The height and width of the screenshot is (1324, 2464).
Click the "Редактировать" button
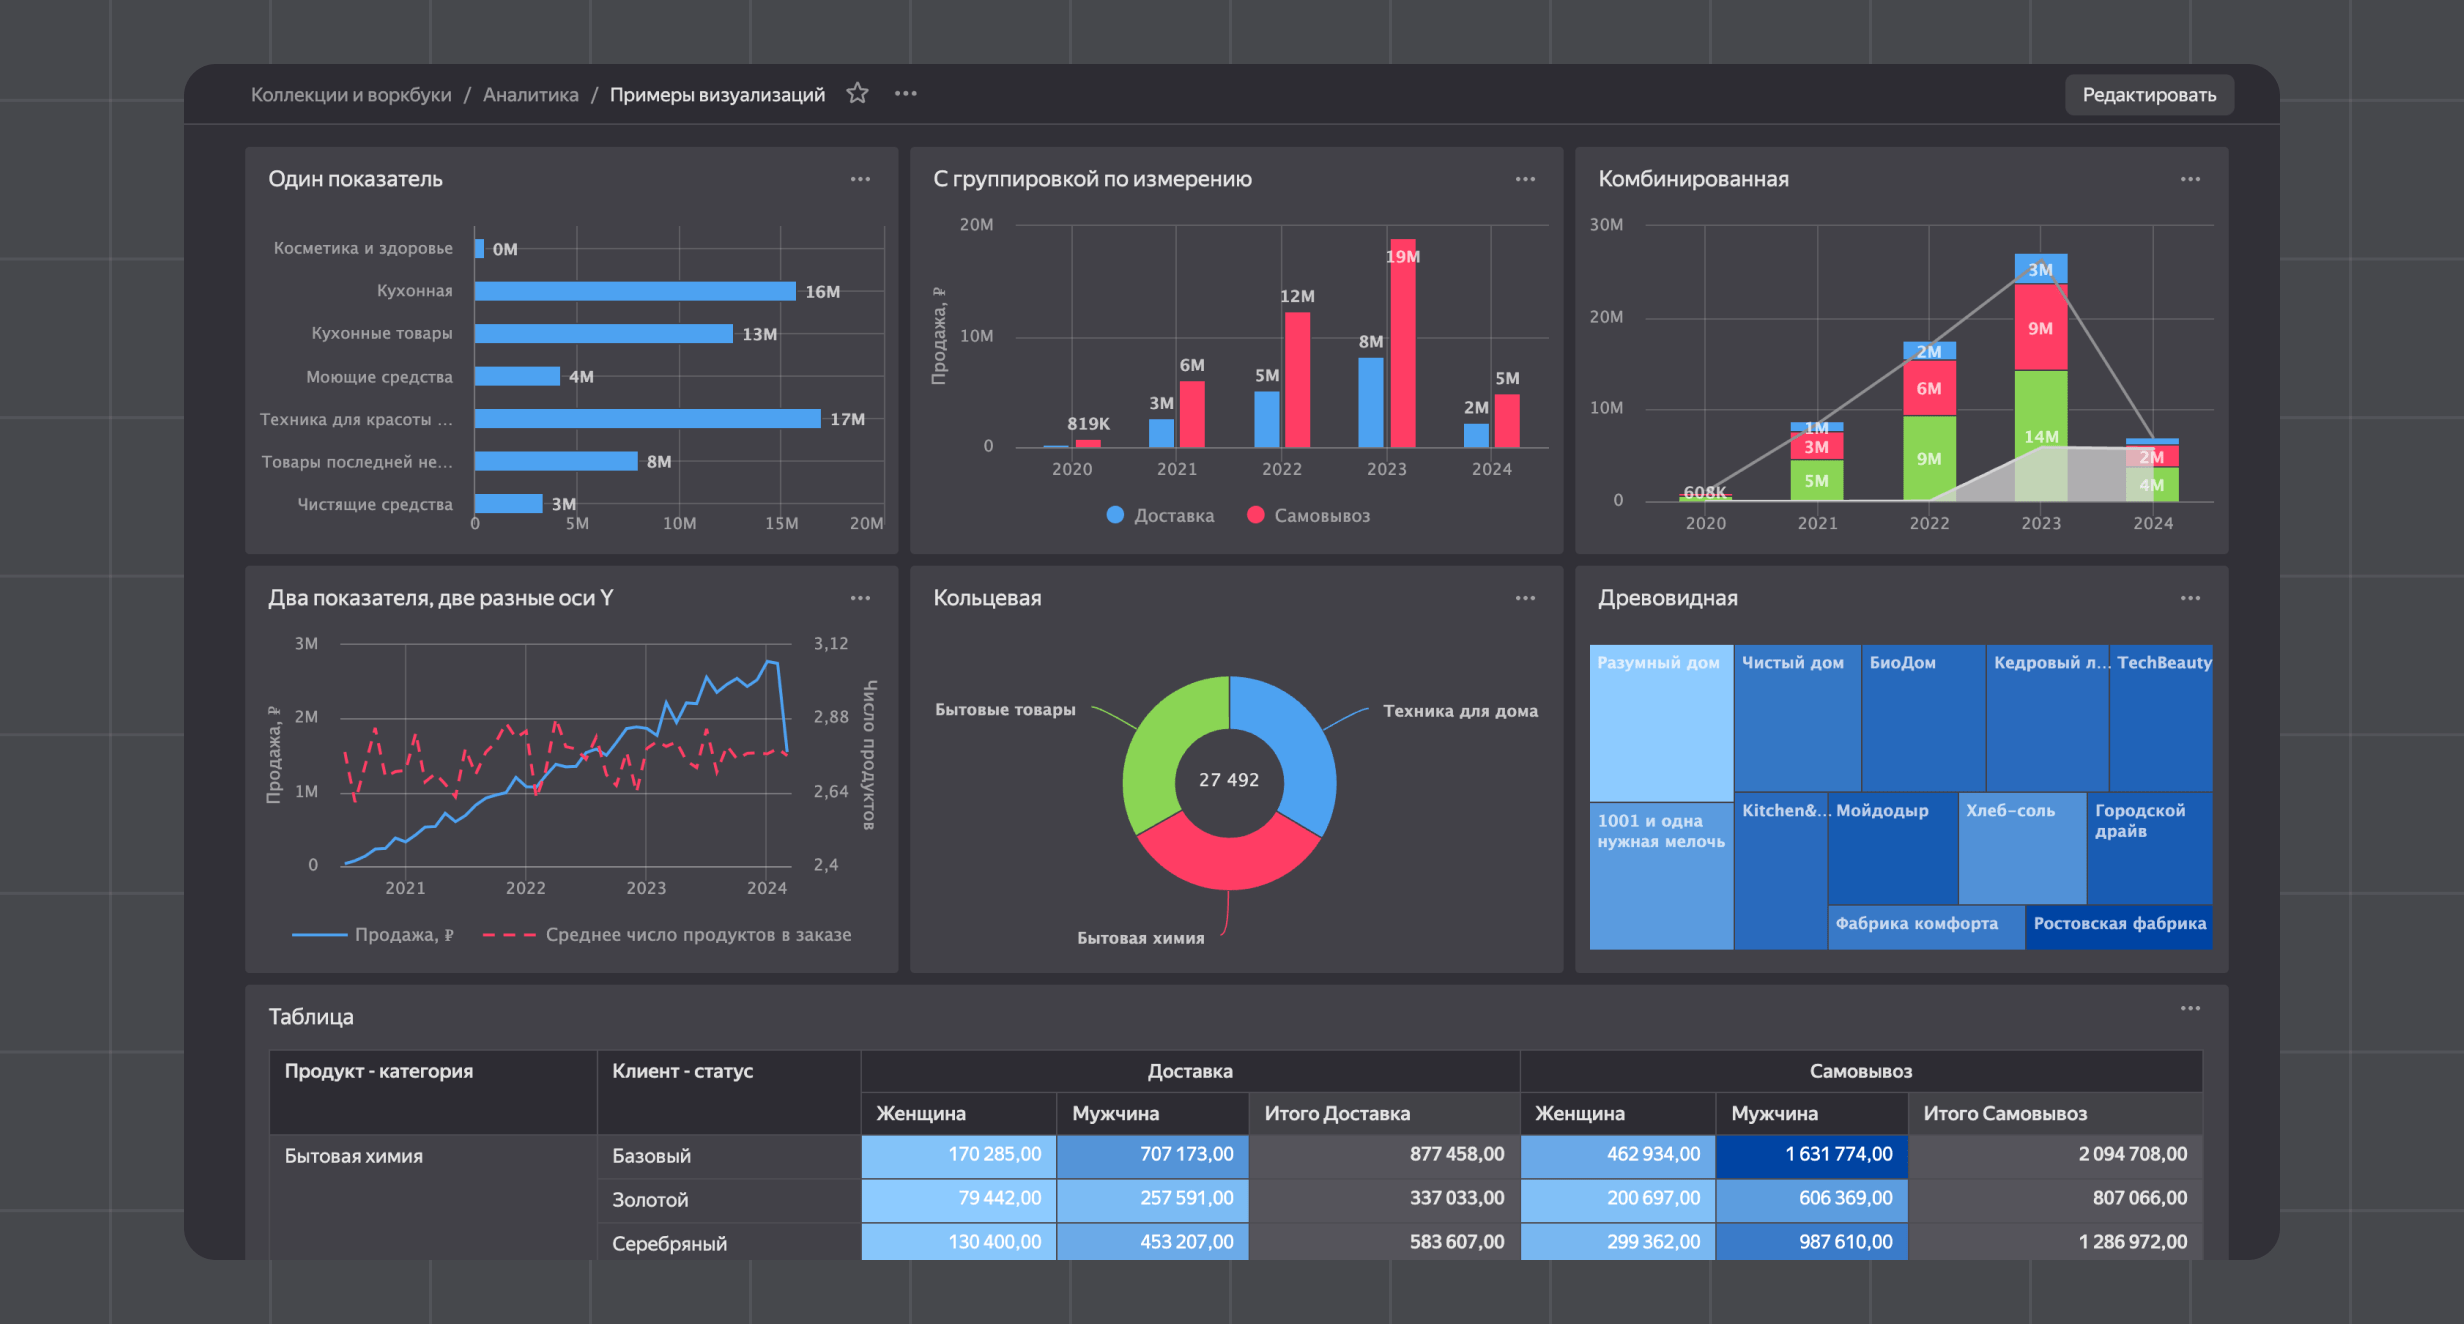[x=2148, y=94]
